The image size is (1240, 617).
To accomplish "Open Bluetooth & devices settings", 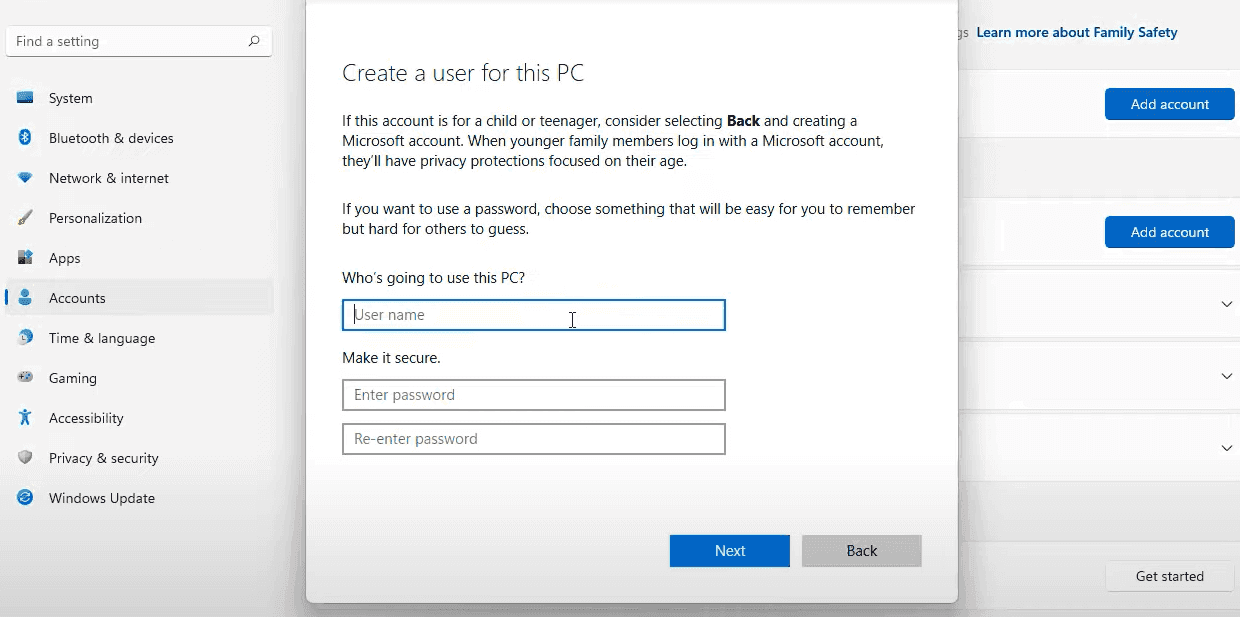I will click(x=111, y=138).
